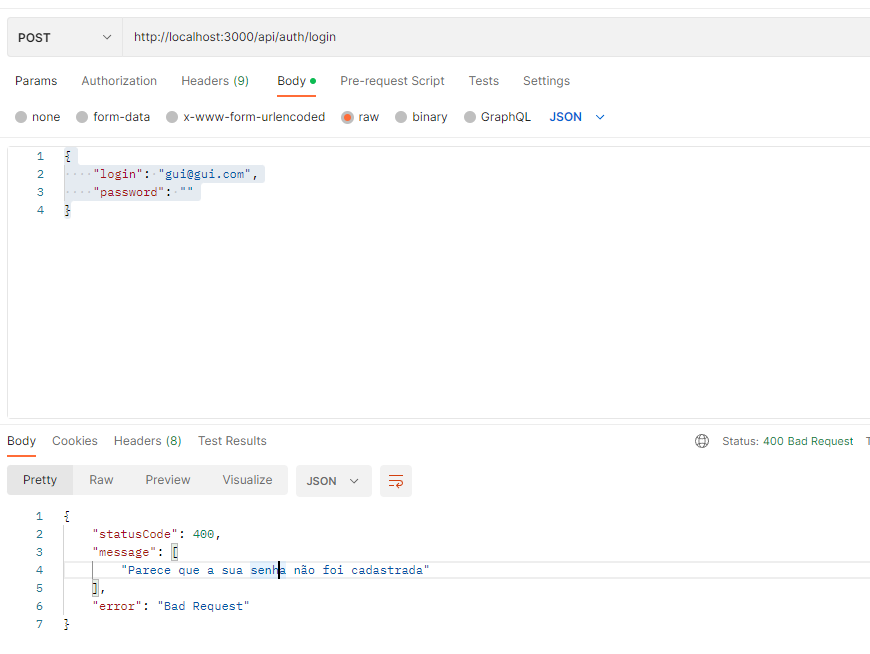Open the Headers (9) request tab
Screen dimensions: 870x654
coord(214,81)
